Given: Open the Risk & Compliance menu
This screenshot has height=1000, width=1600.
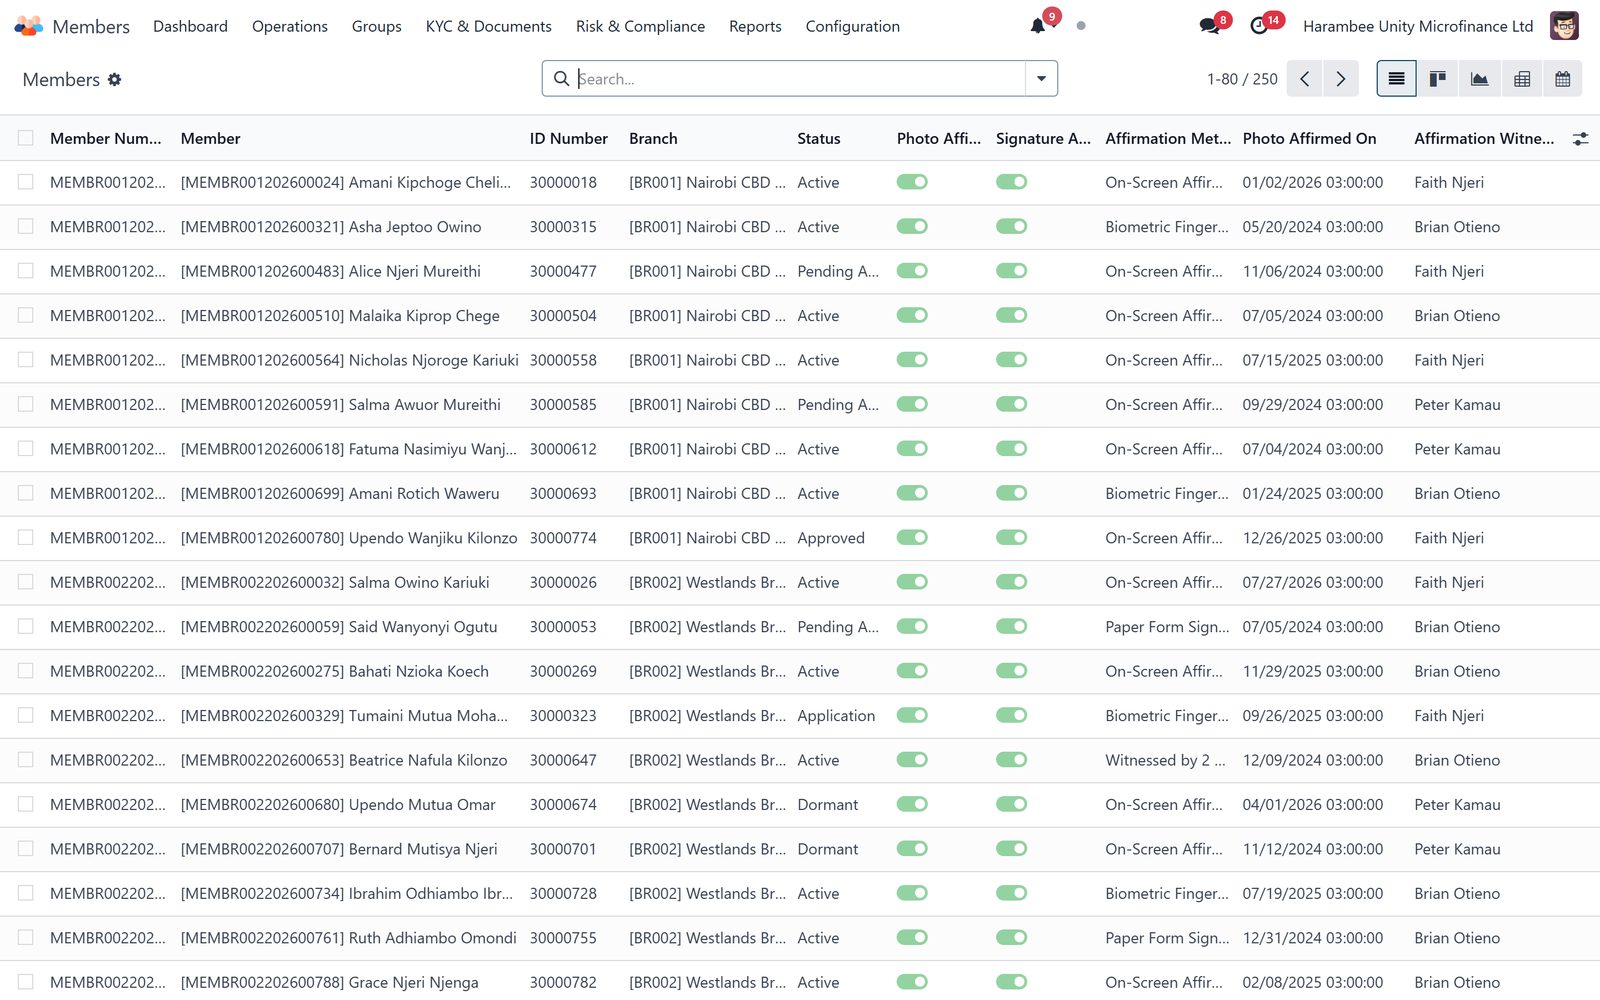Looking at the screenshot, I should tap(640, 26).
